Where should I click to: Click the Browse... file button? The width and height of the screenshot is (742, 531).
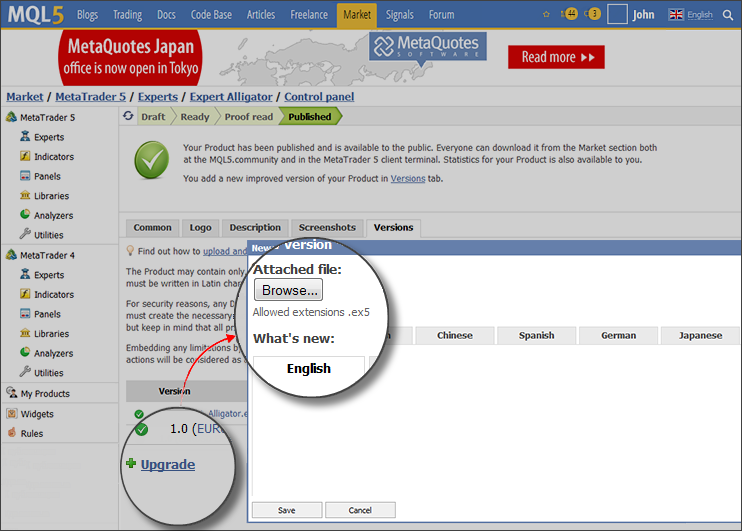click(289, 290)
